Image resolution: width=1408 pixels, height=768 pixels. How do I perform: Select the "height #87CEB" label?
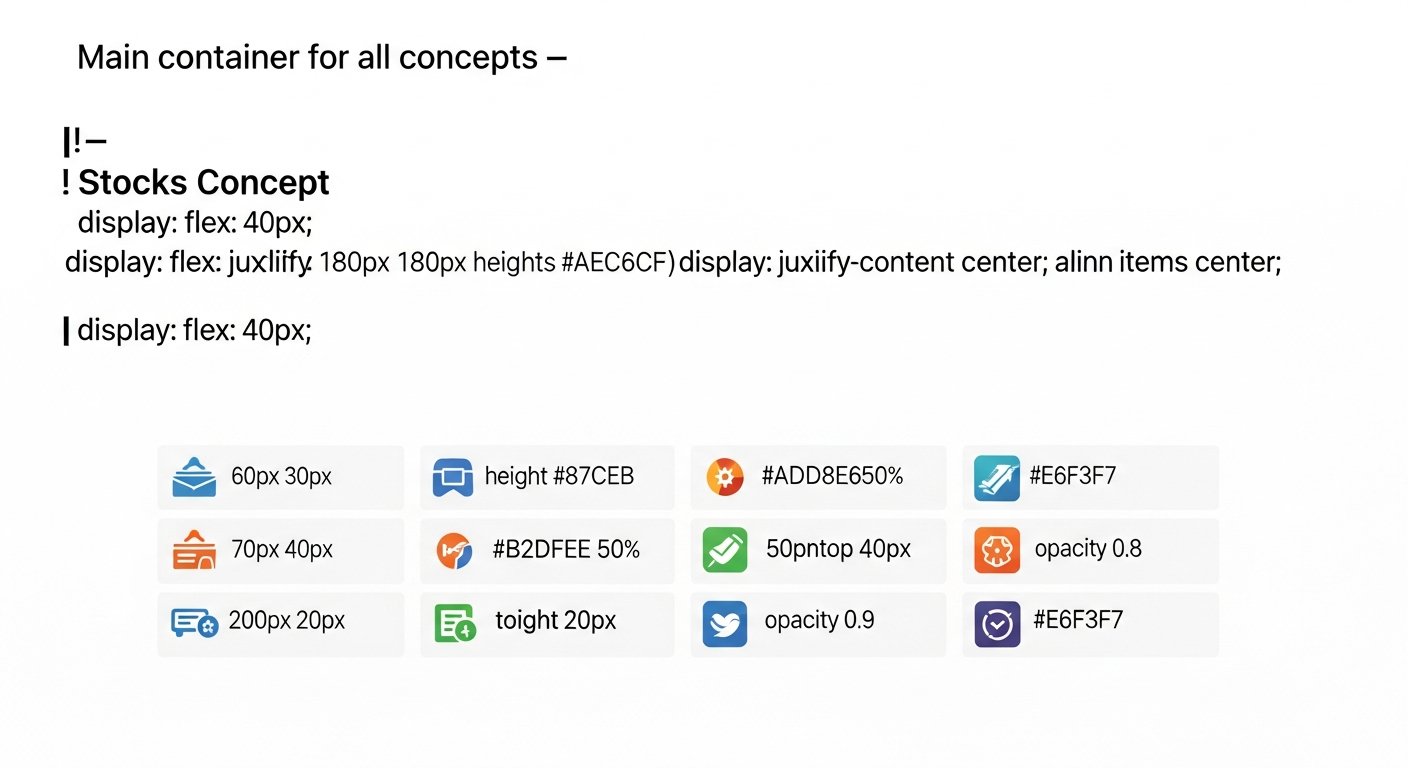(x=559, y=477)
